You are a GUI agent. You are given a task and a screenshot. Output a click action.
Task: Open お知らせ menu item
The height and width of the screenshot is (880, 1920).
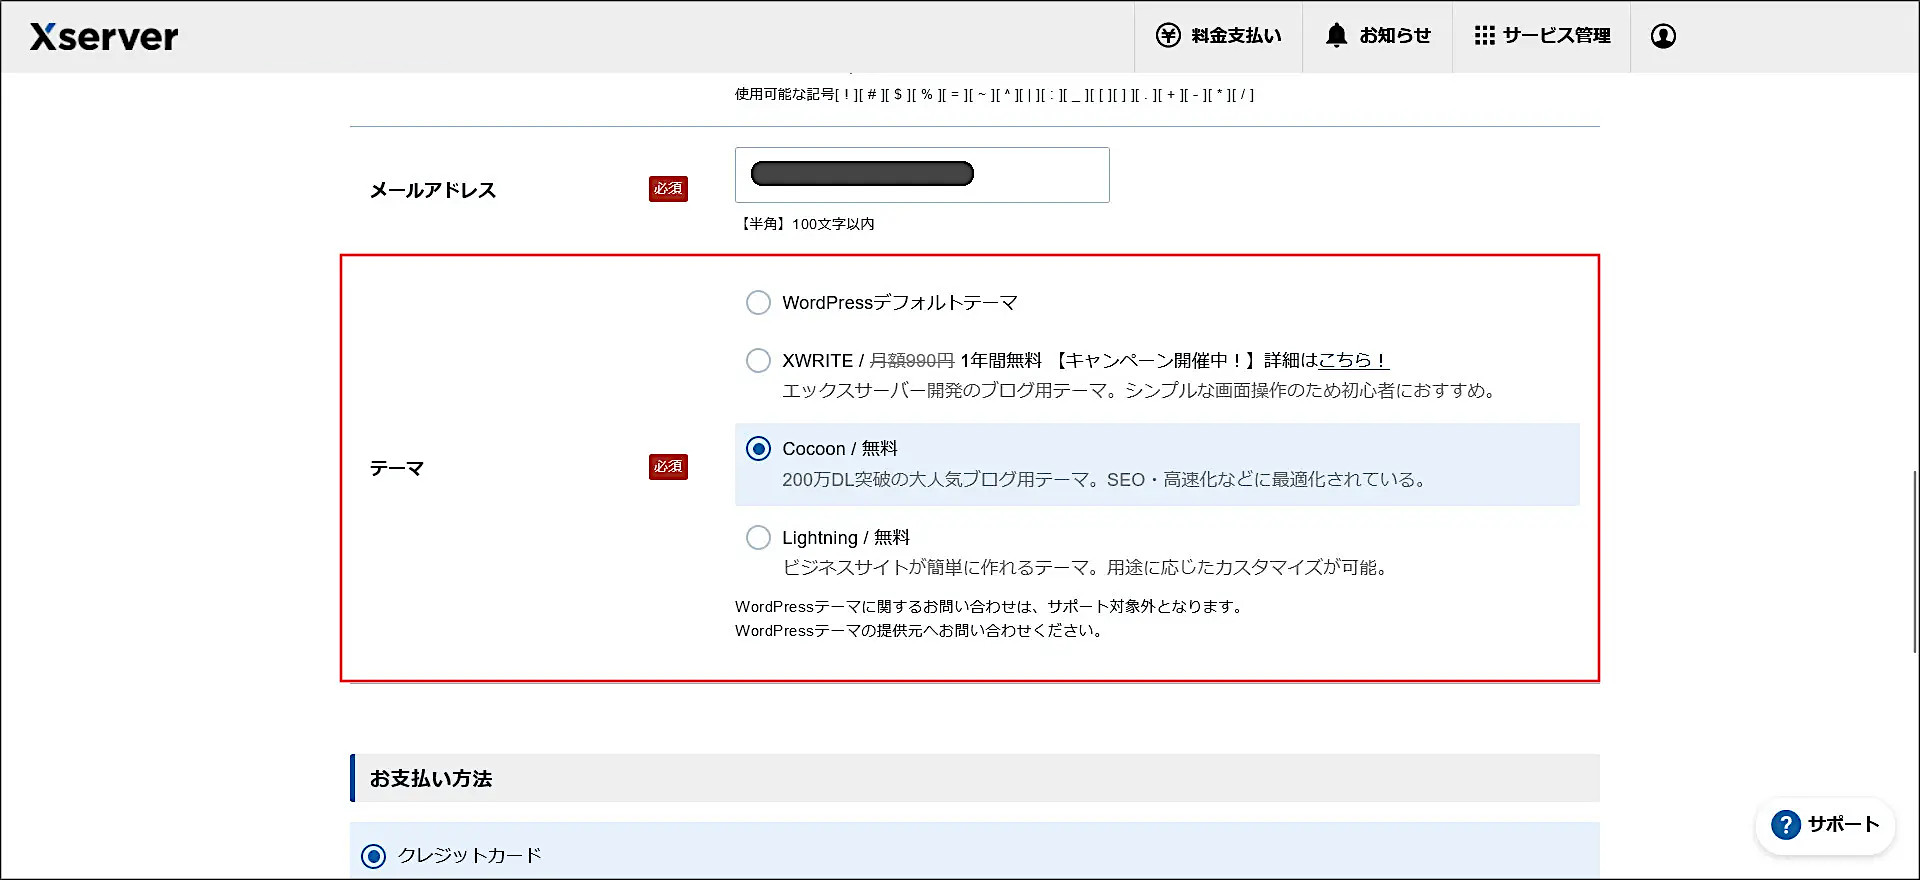click(1377, 36)
